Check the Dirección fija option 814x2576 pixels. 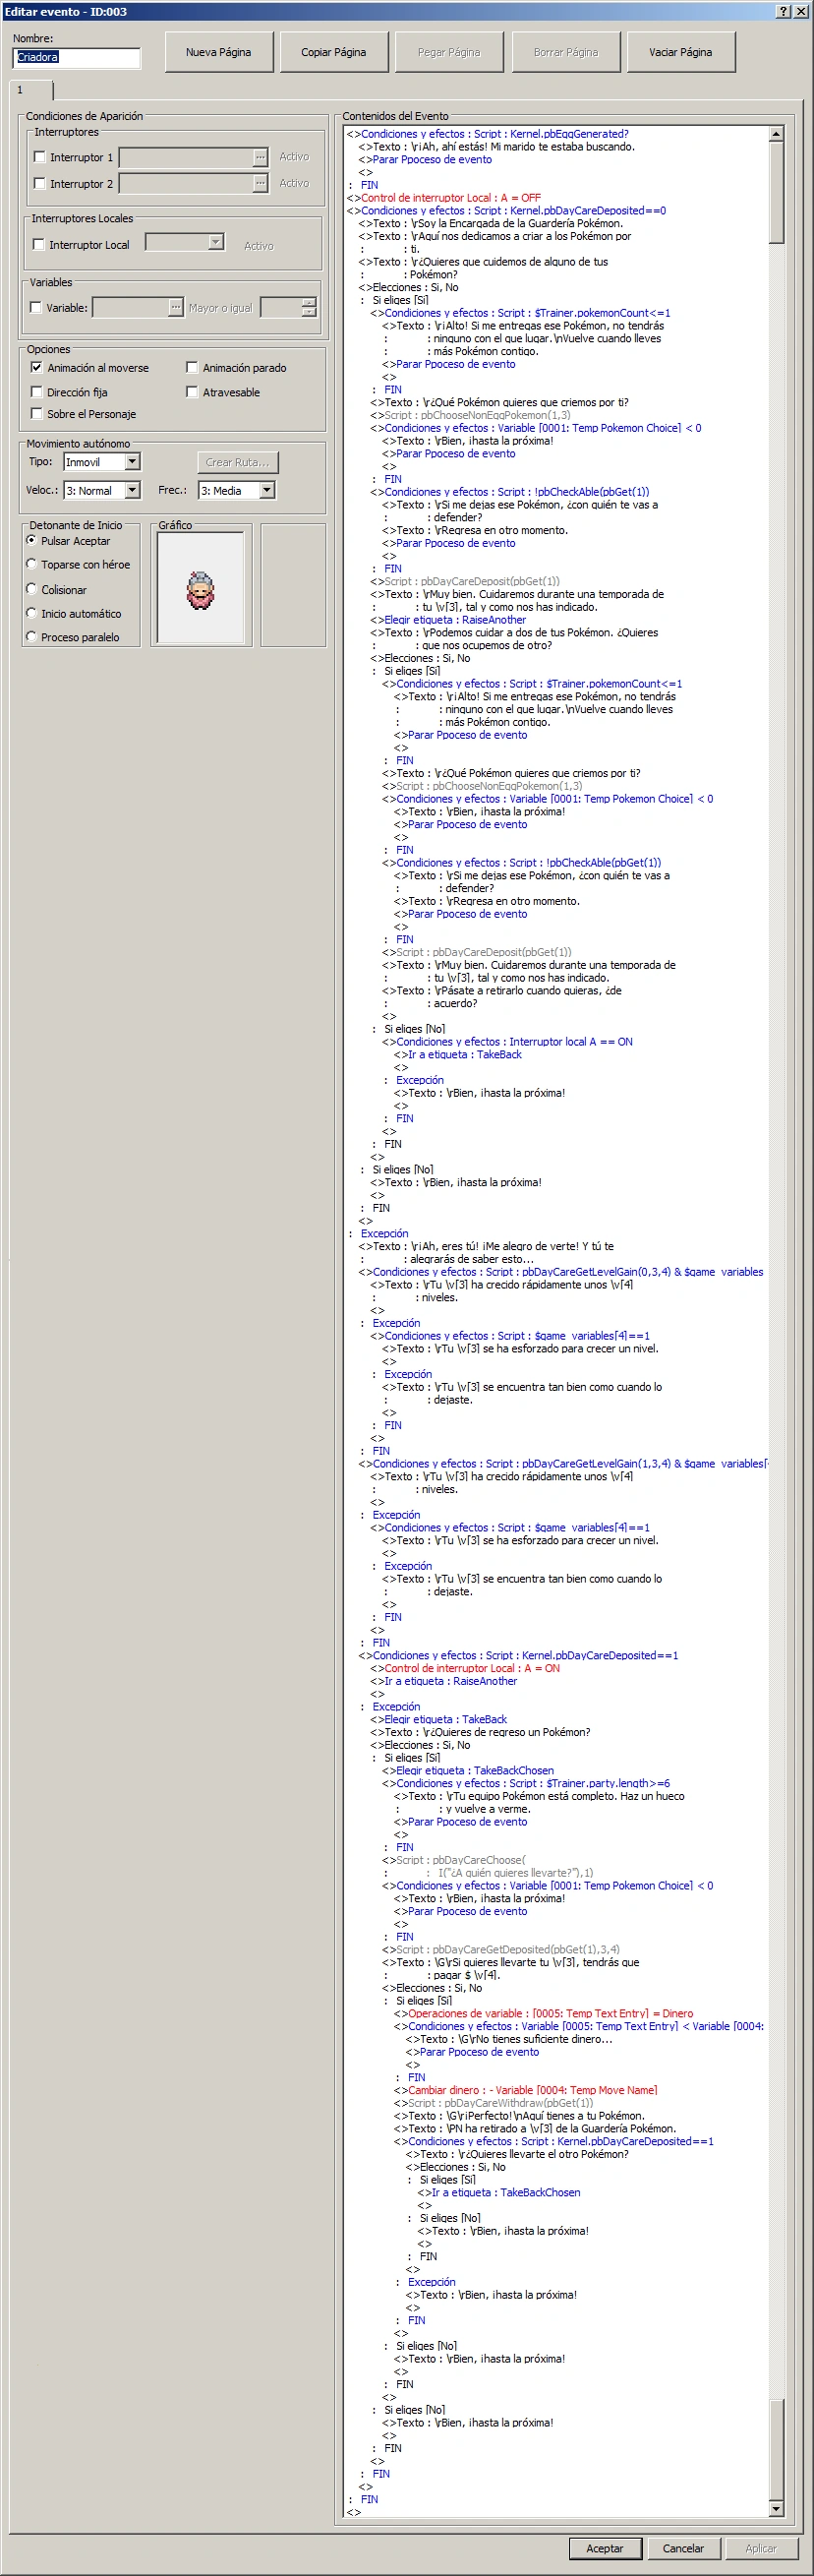point(37,392)
